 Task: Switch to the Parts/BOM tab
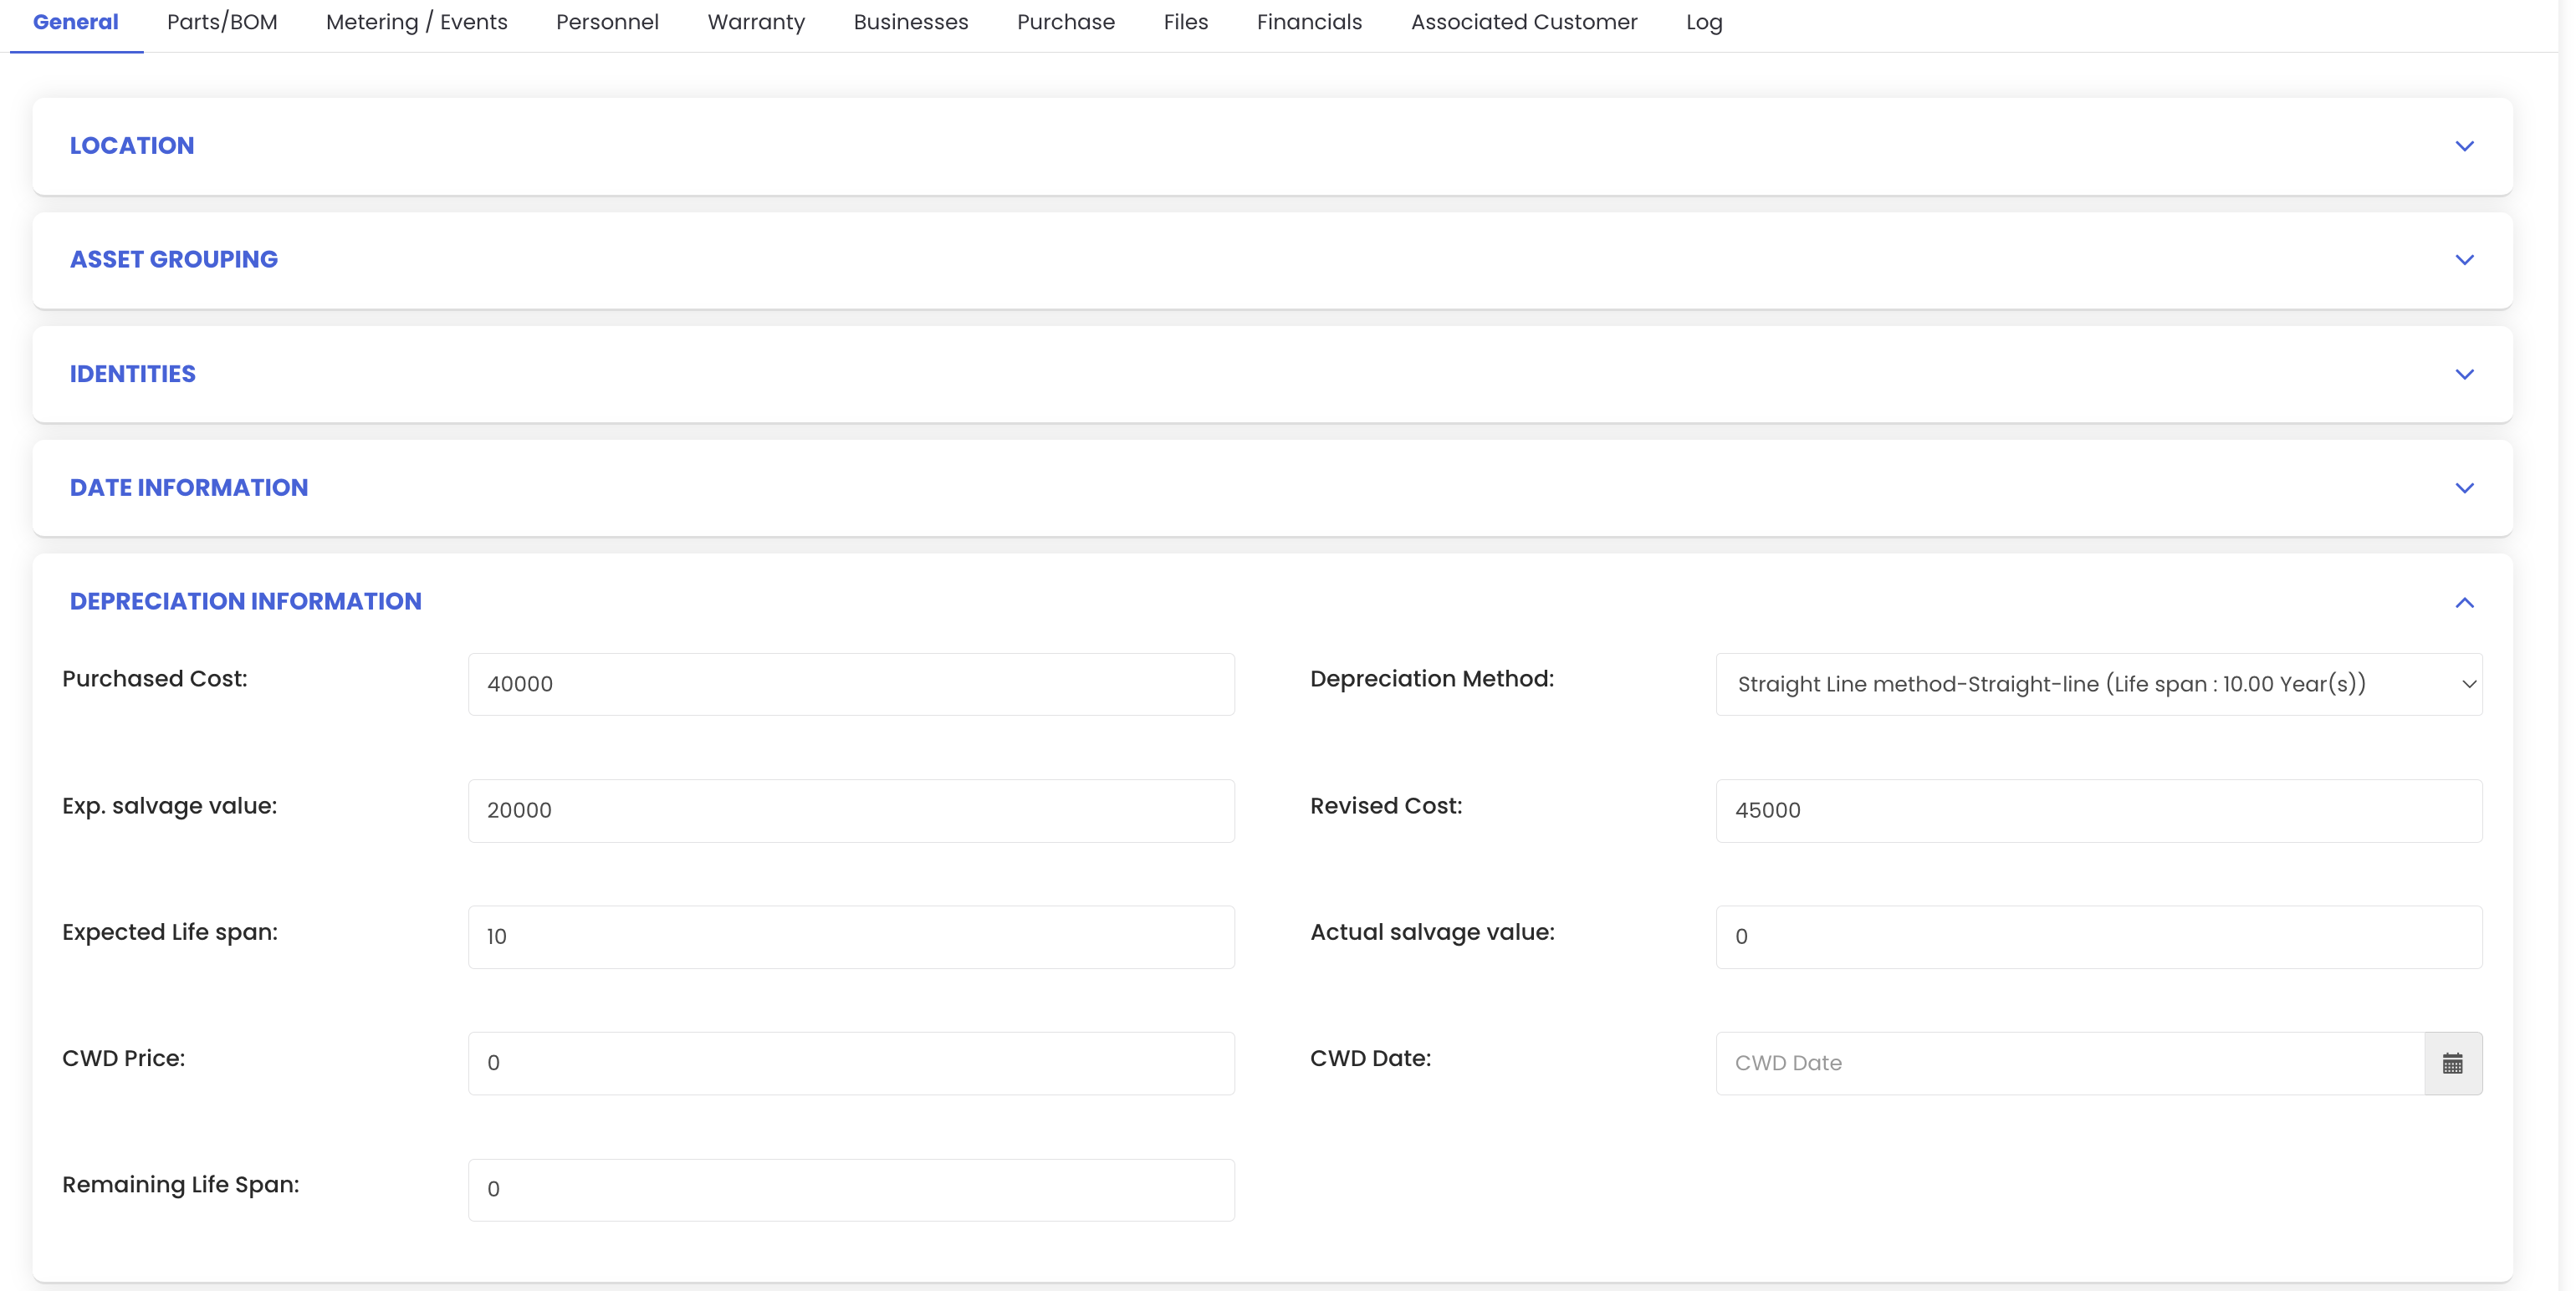(x=222, y=22)
